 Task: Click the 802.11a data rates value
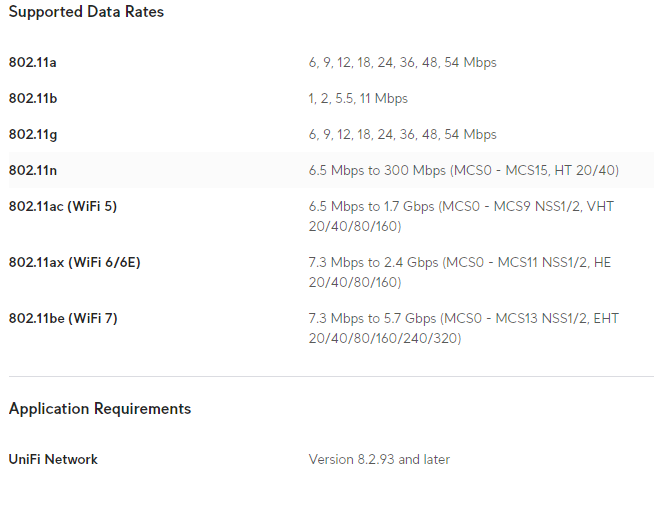(x=402, y=63)
